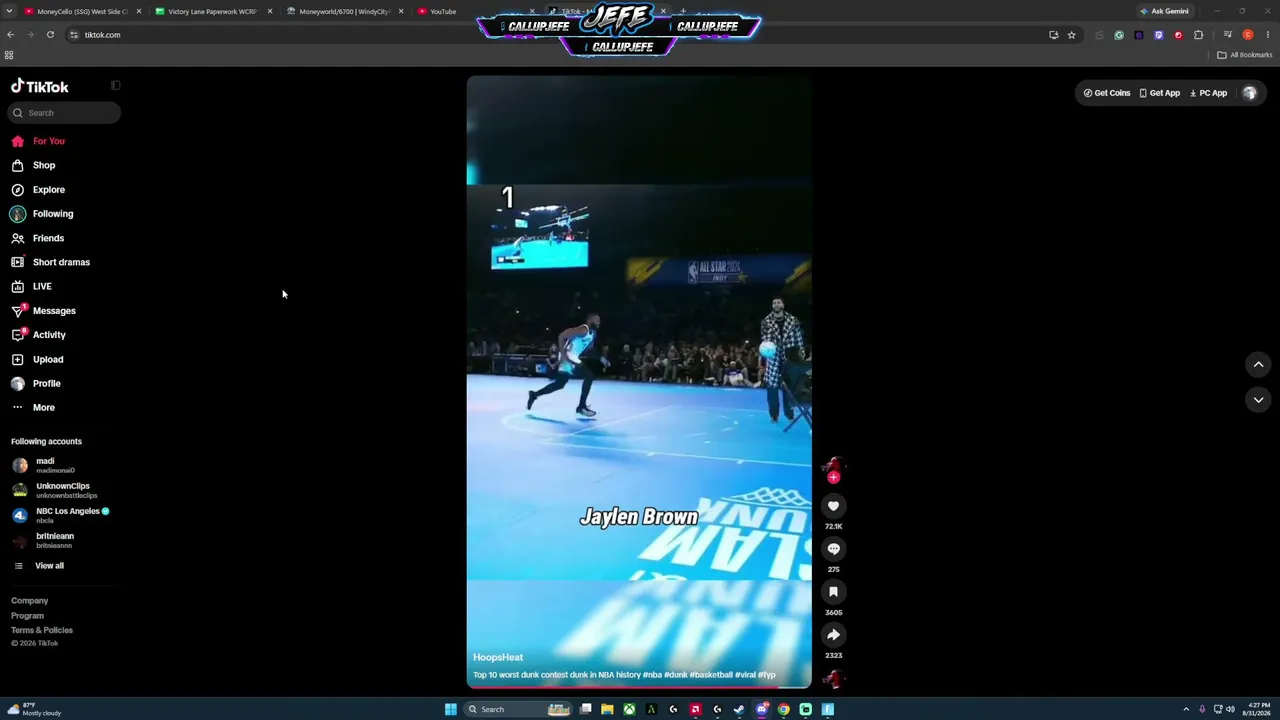Image resolution: width=1280 pixels, height=720 pixels.
Task: Open the TikTok account avatar menu
Action: [x=1249, y=93]
